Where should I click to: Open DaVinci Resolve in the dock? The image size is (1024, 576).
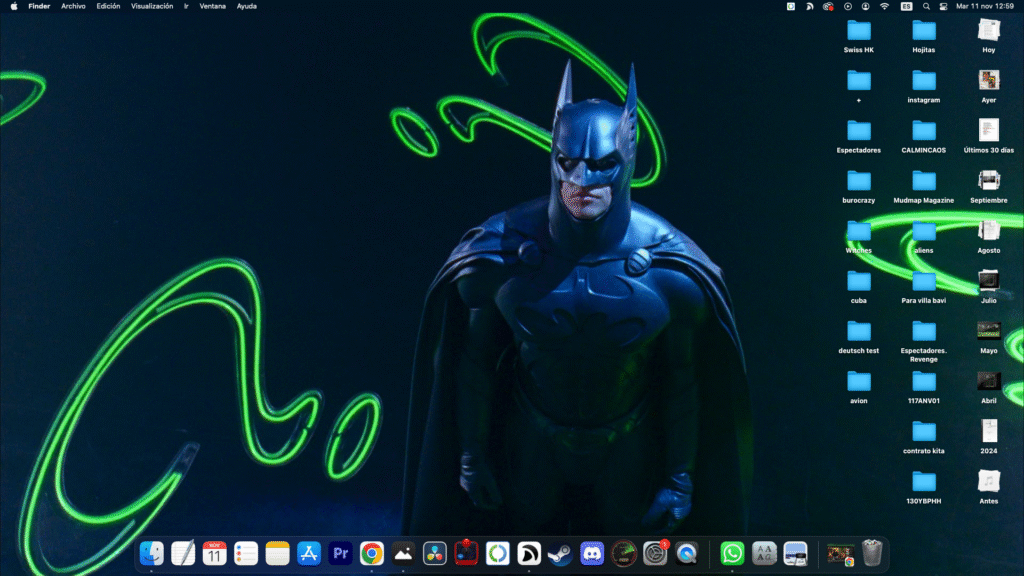point(434,553)
